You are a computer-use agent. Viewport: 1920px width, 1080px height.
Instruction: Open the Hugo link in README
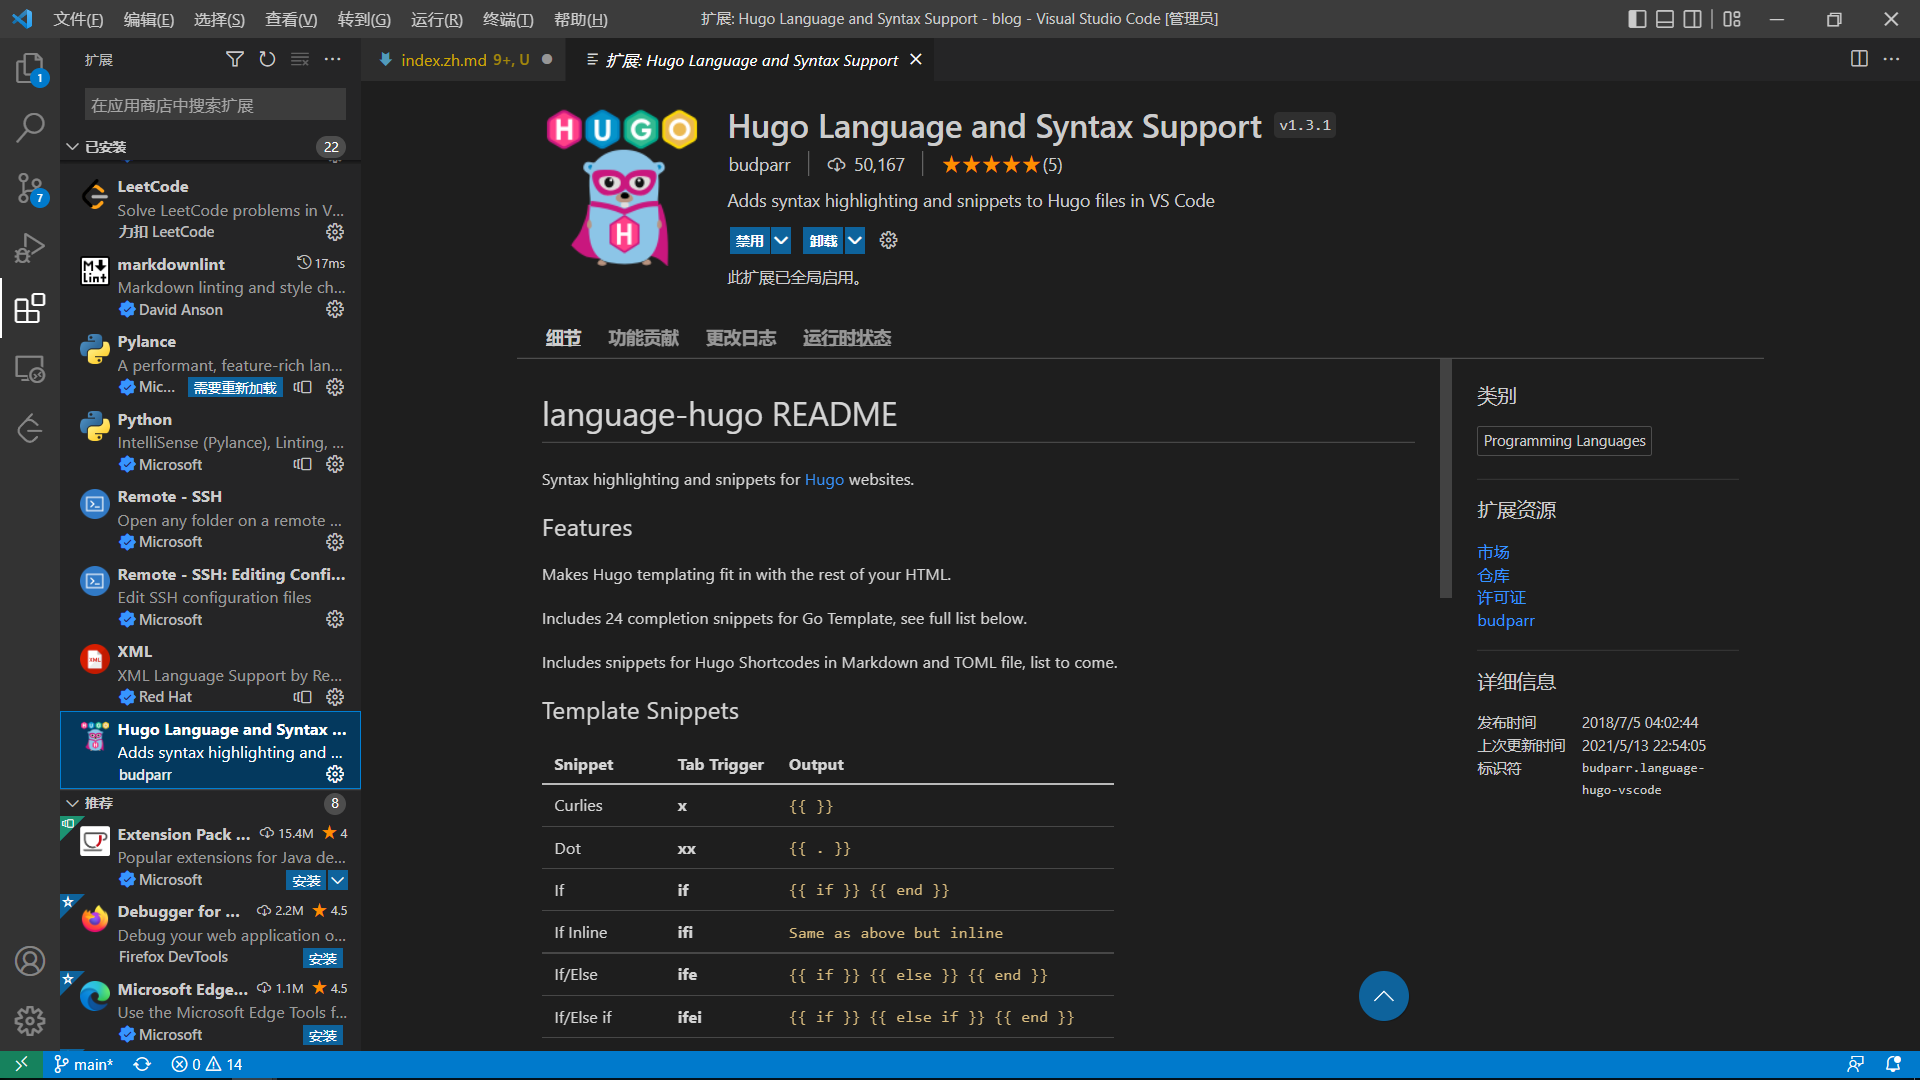[x=824, y=479]
